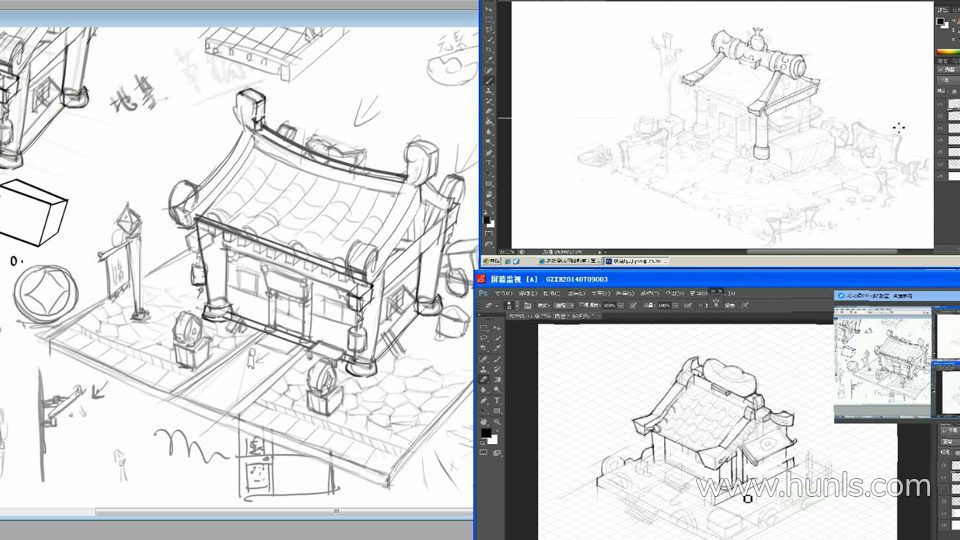This screenshot has width=960, height=540.
Task: Toggle Quick Mask mode in lower Photoshop toolbox
Action: coord(485,451)
